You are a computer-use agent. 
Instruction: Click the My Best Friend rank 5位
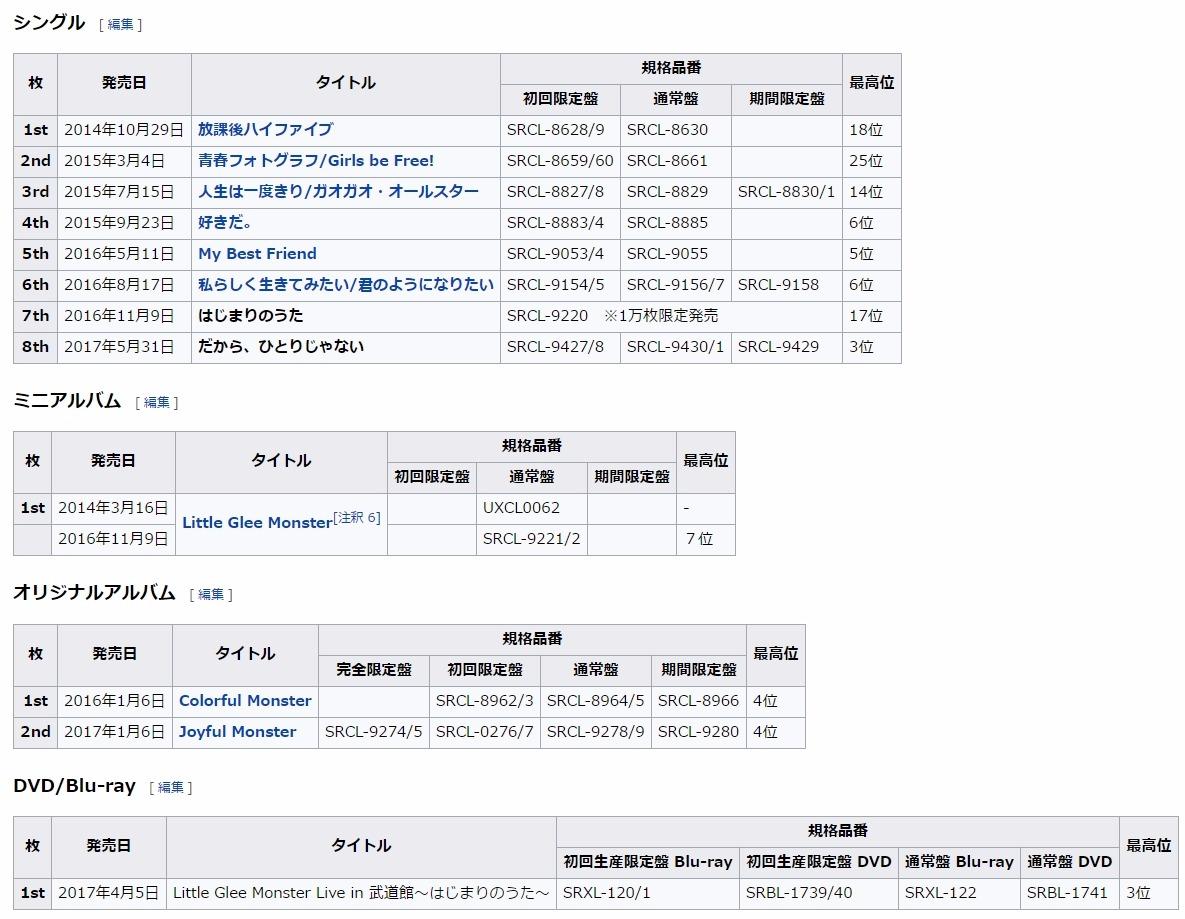click(862, 253)
